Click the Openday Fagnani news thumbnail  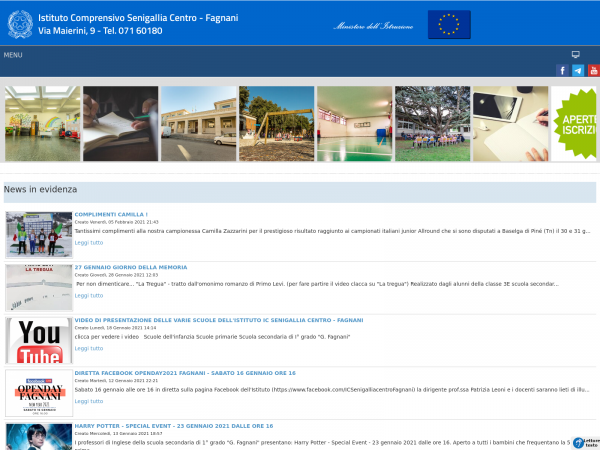[x=38, y=393]
